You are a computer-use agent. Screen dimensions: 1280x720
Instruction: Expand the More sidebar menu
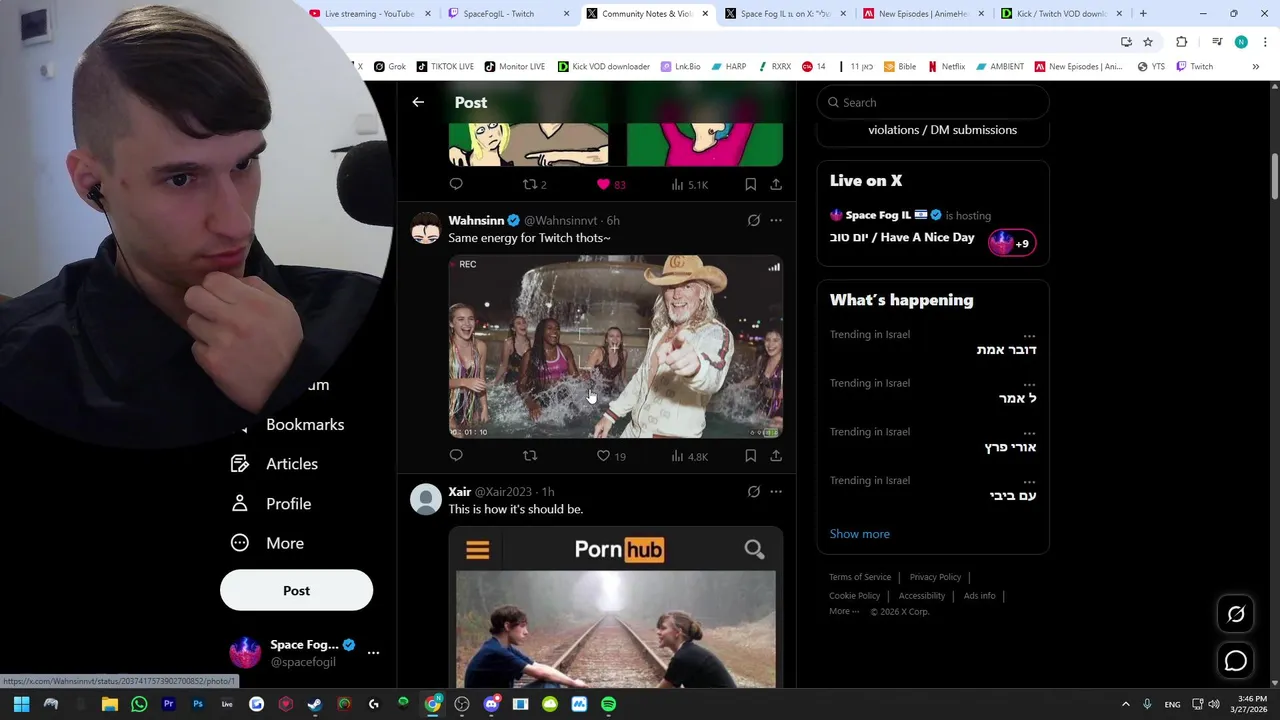click(x=267, y=543)
